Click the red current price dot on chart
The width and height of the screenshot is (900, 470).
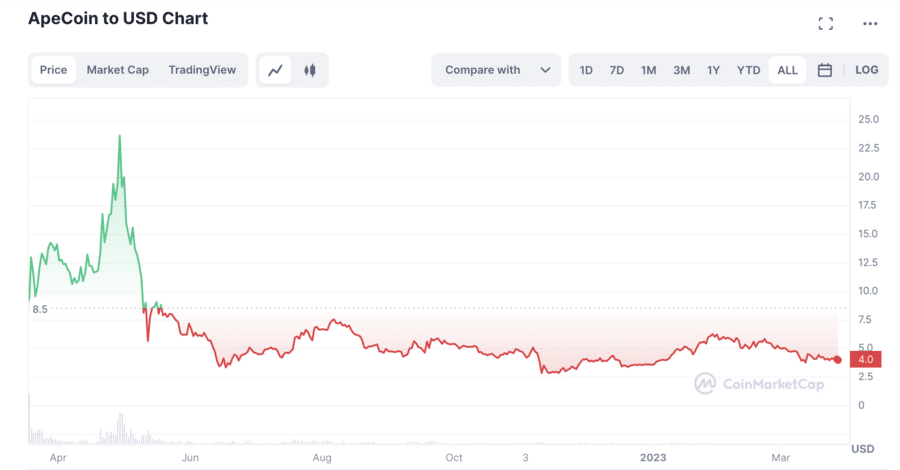[x=837, y=360]
